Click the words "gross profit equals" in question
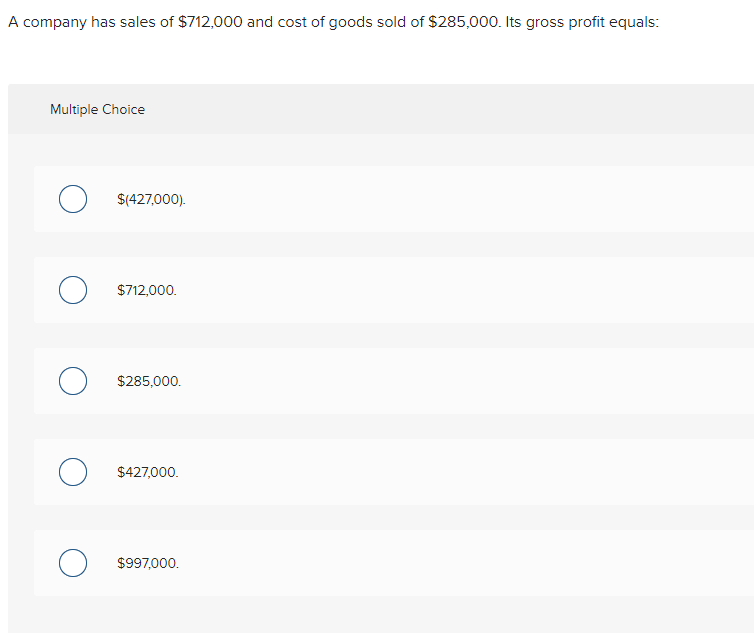The width and height of the screenshot is (754, 633). (x=603, y=23)
